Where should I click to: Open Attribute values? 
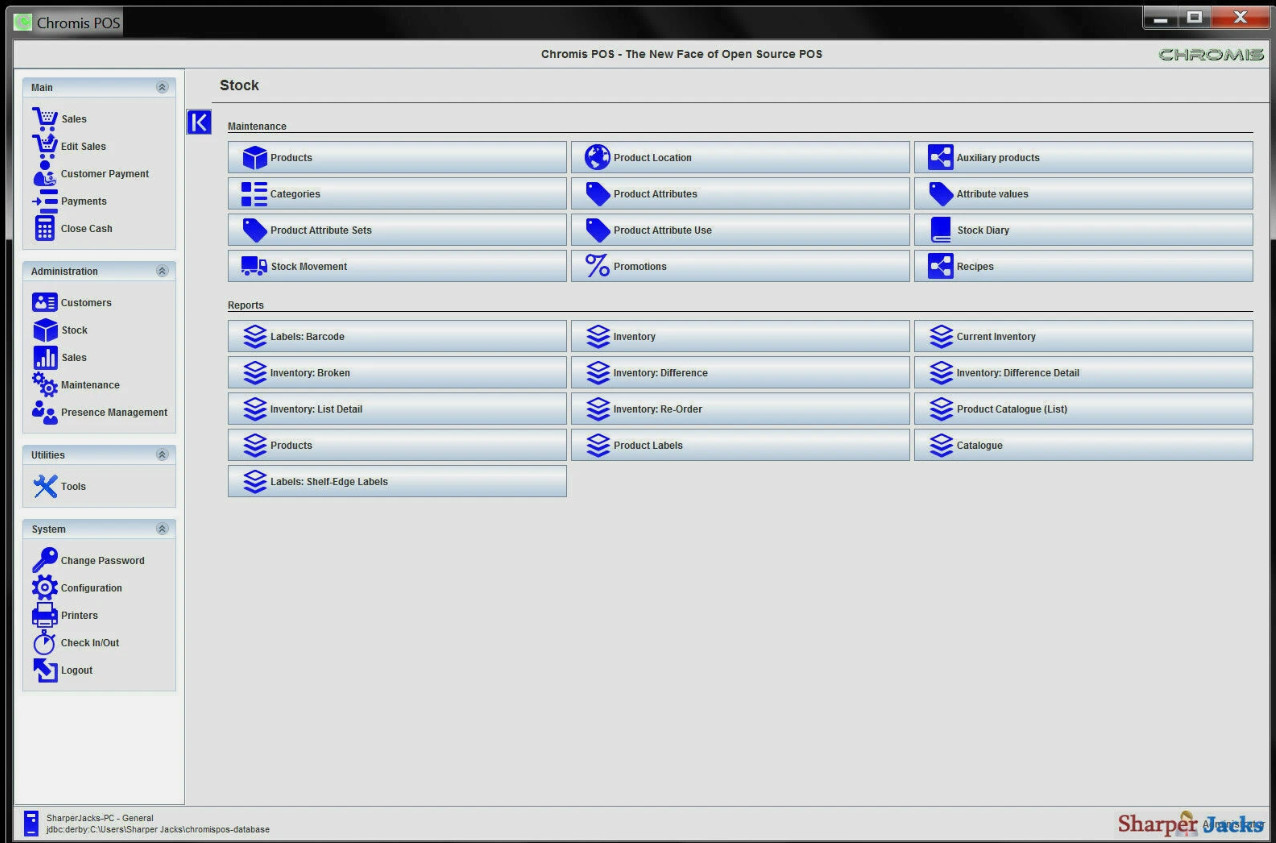[1084, 194]
